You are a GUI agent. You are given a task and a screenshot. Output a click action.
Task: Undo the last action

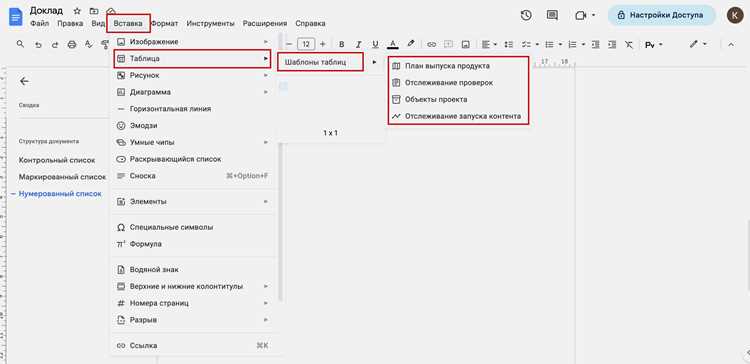38,44
